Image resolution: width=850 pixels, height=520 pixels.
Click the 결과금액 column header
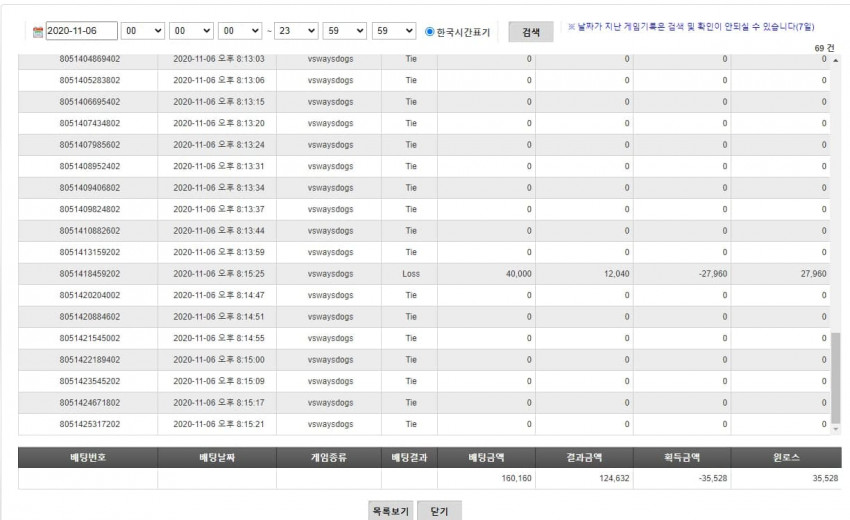[x=584, y=457]
